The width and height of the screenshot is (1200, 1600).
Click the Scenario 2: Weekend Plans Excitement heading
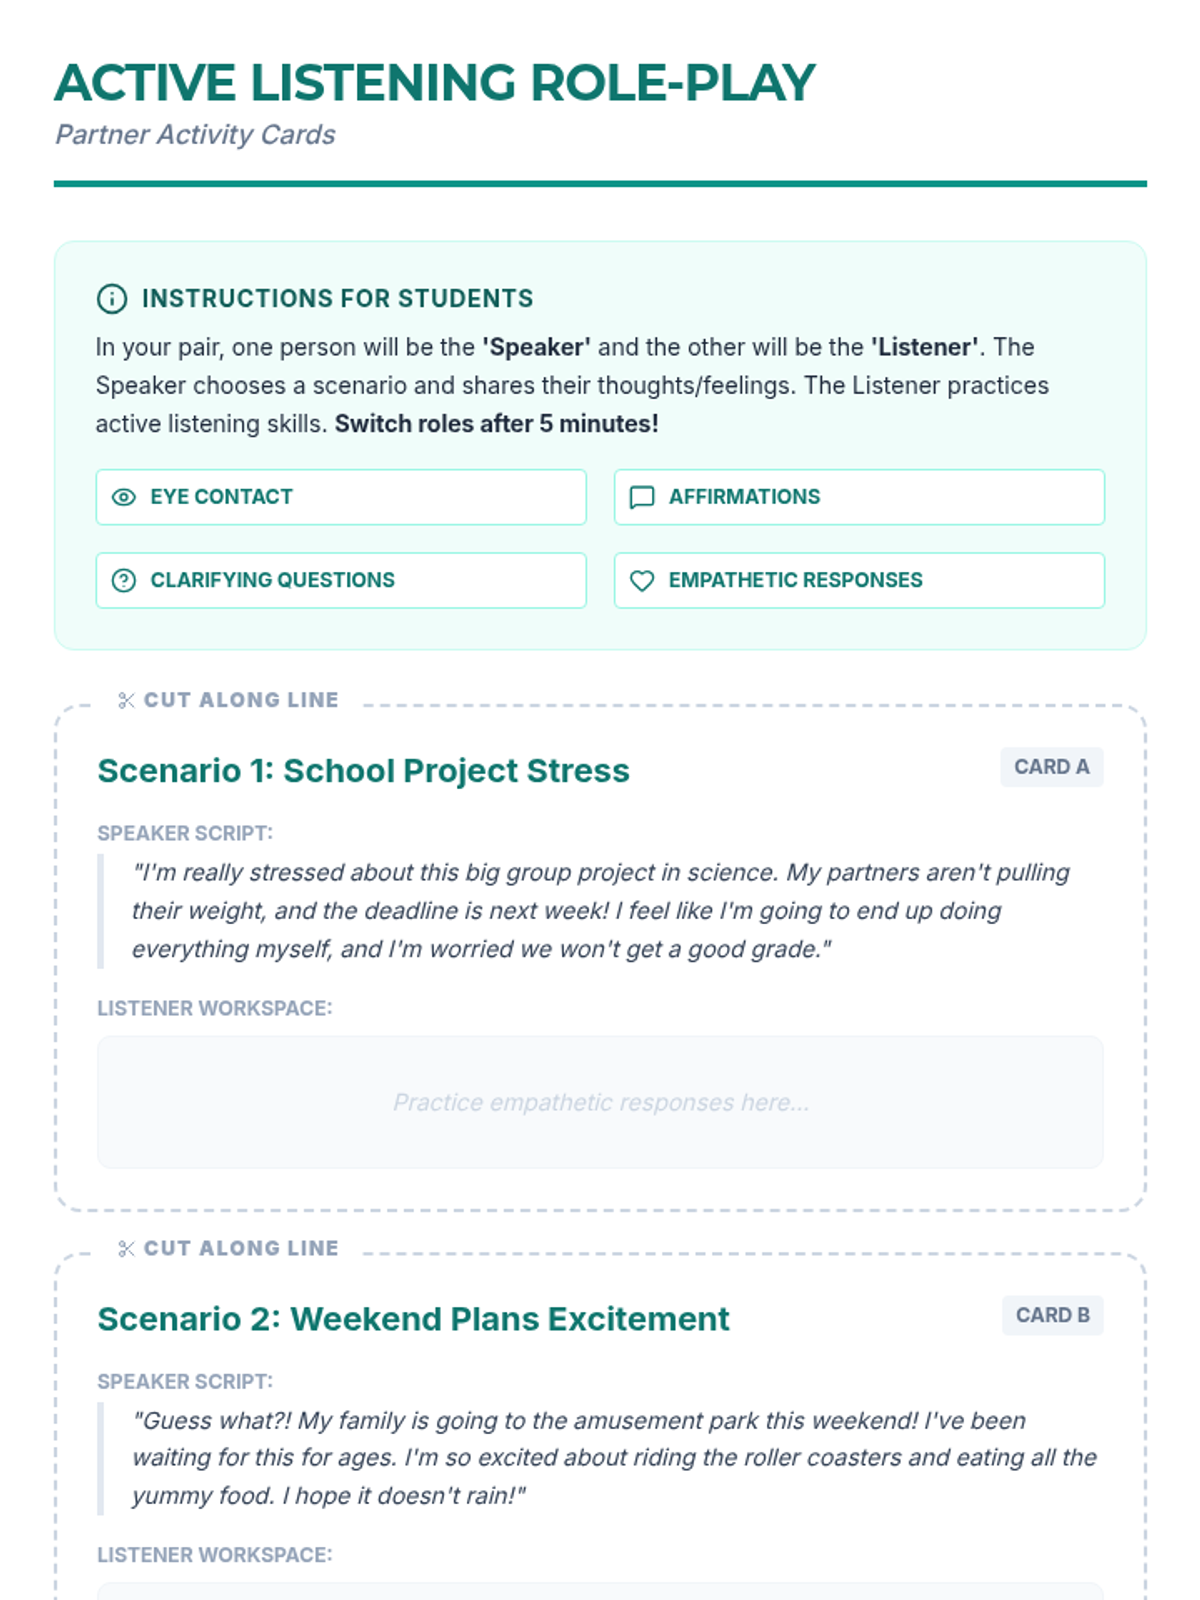pos(413,1319)
